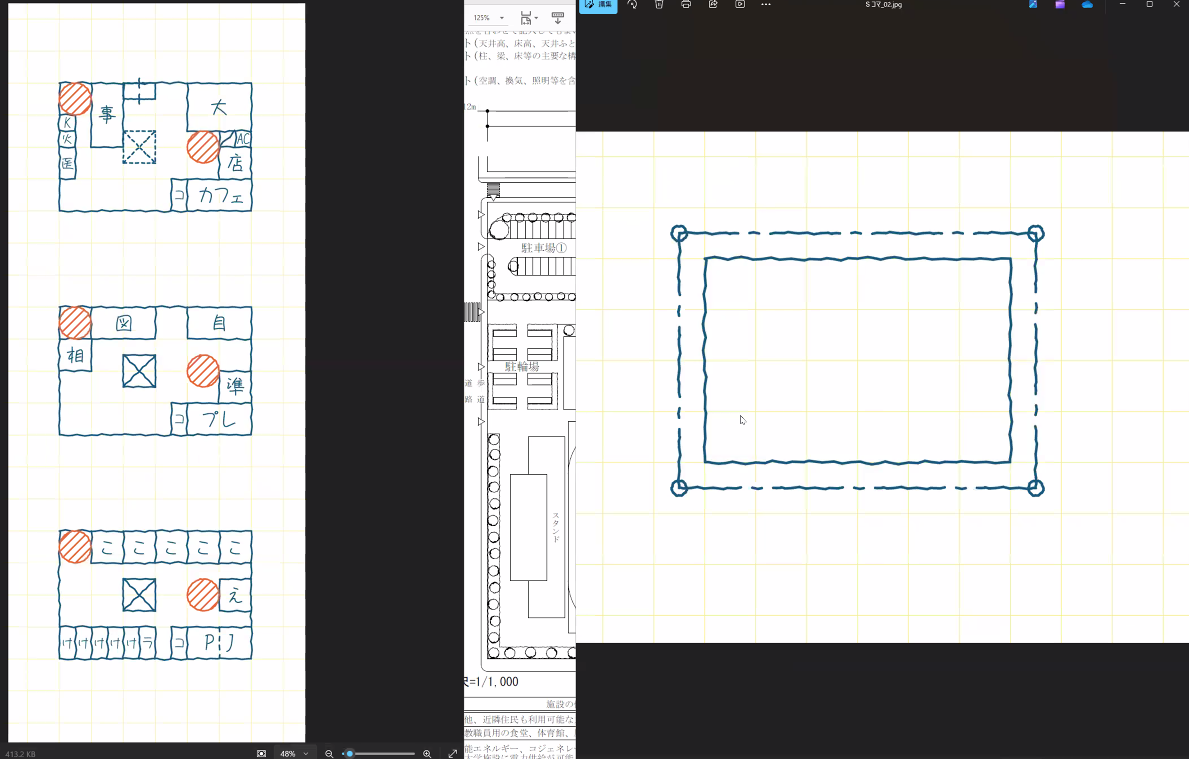Click the AC label in top floor plan
Image resolution: width=1189 pixels, height=759 pixels.
[x=243, y=140]
